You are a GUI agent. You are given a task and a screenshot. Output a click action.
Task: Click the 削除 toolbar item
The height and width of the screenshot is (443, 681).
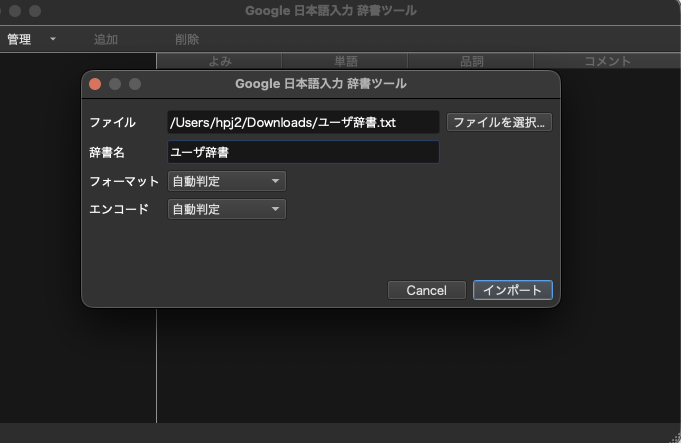(187, 39)
